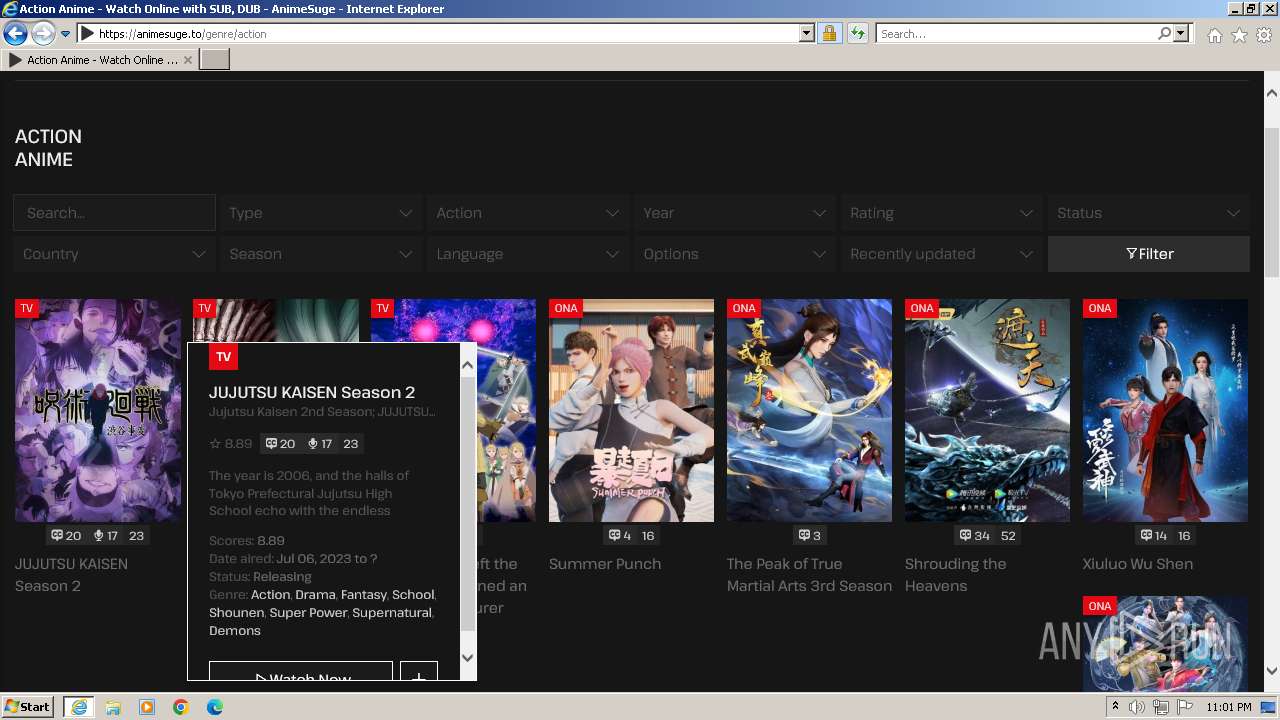Open IE Tools gear icon
The image size is (1280, 720).
[x=1264, y=35]
